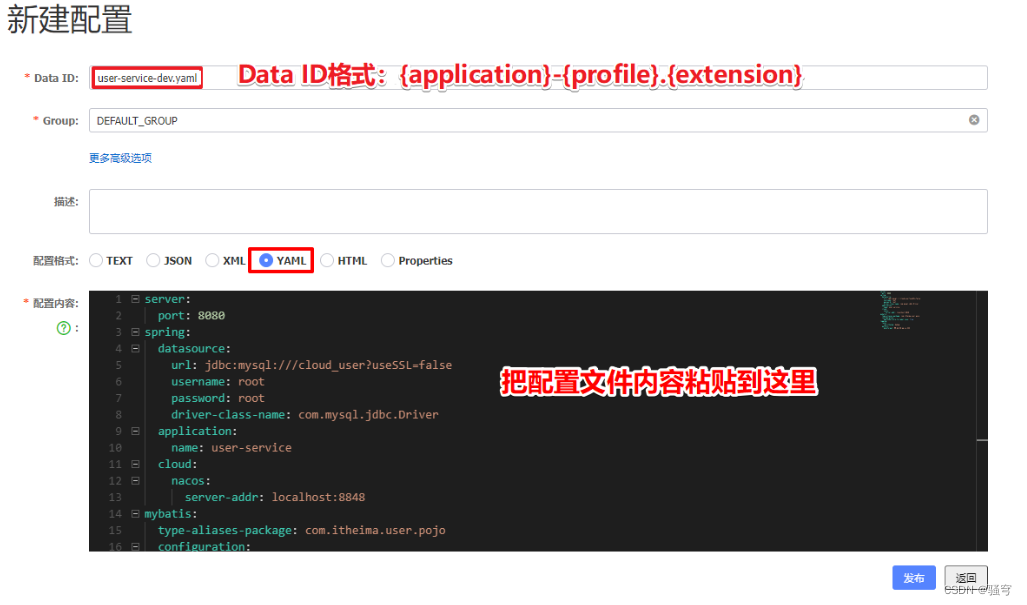The width and height of the screenshot is (1027, 605).
Task: Select the YAML format radio button
Action: coord(266,260)
